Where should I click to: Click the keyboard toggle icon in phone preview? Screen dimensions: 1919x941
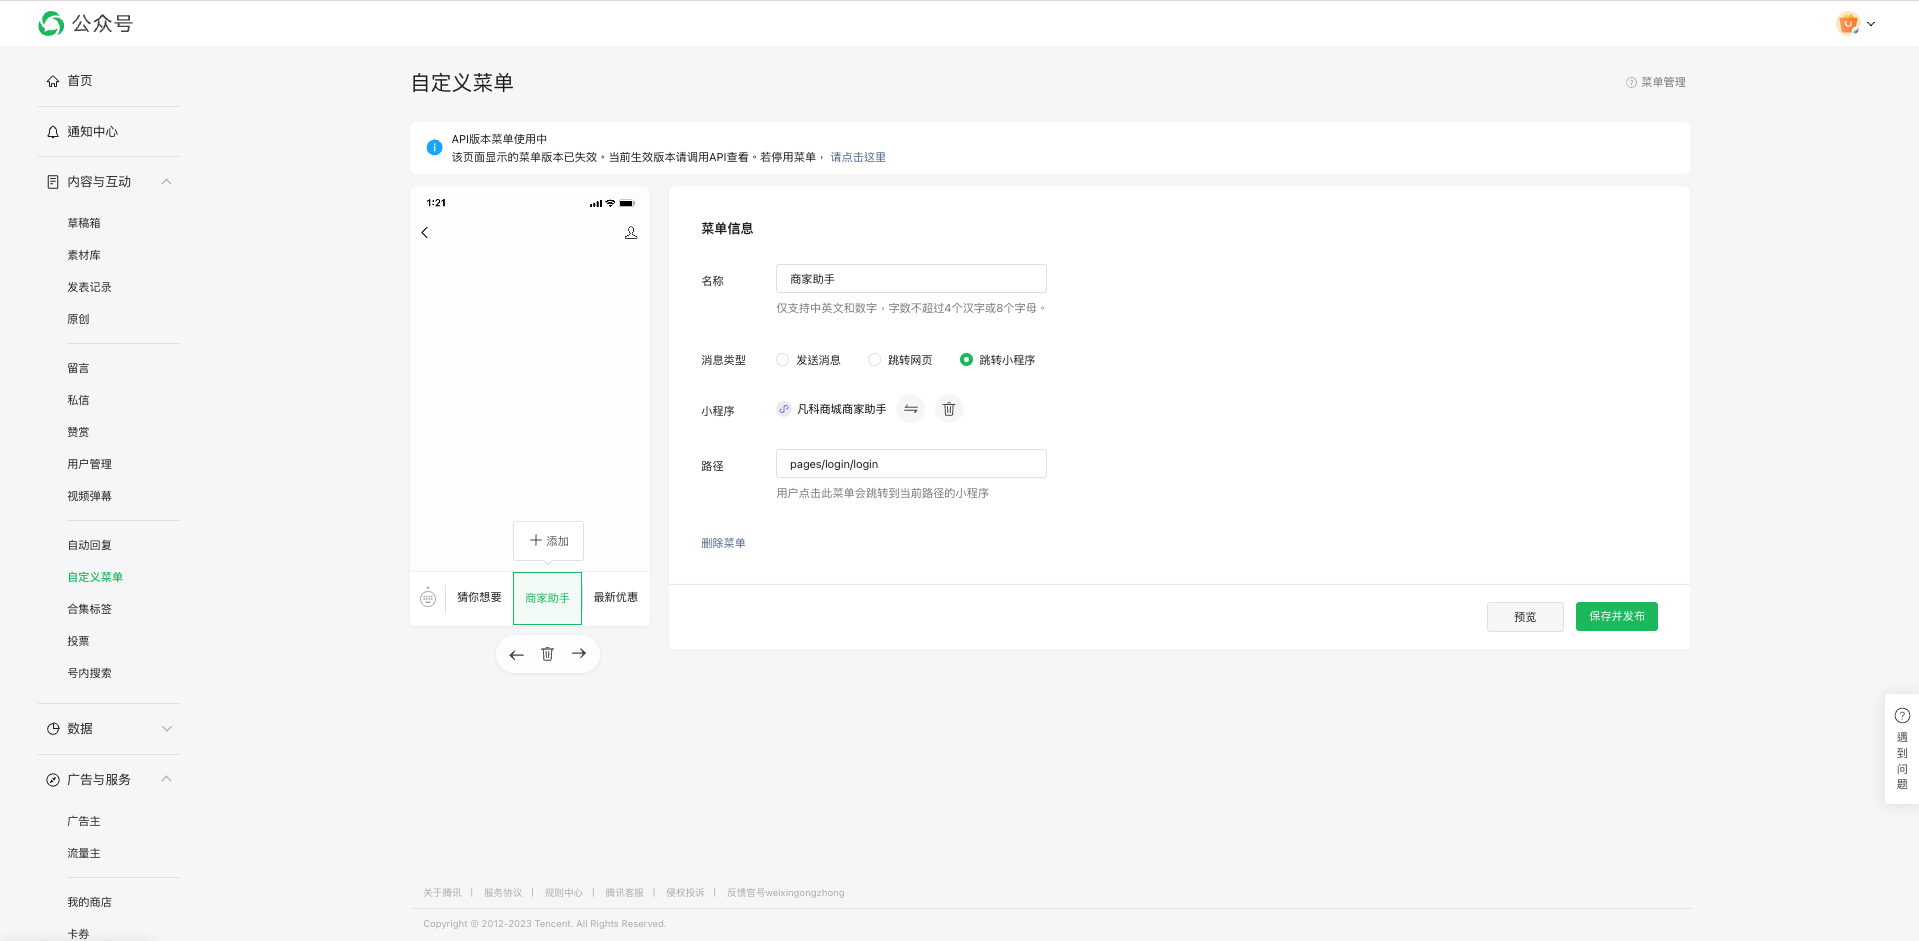tap(428, 598)
